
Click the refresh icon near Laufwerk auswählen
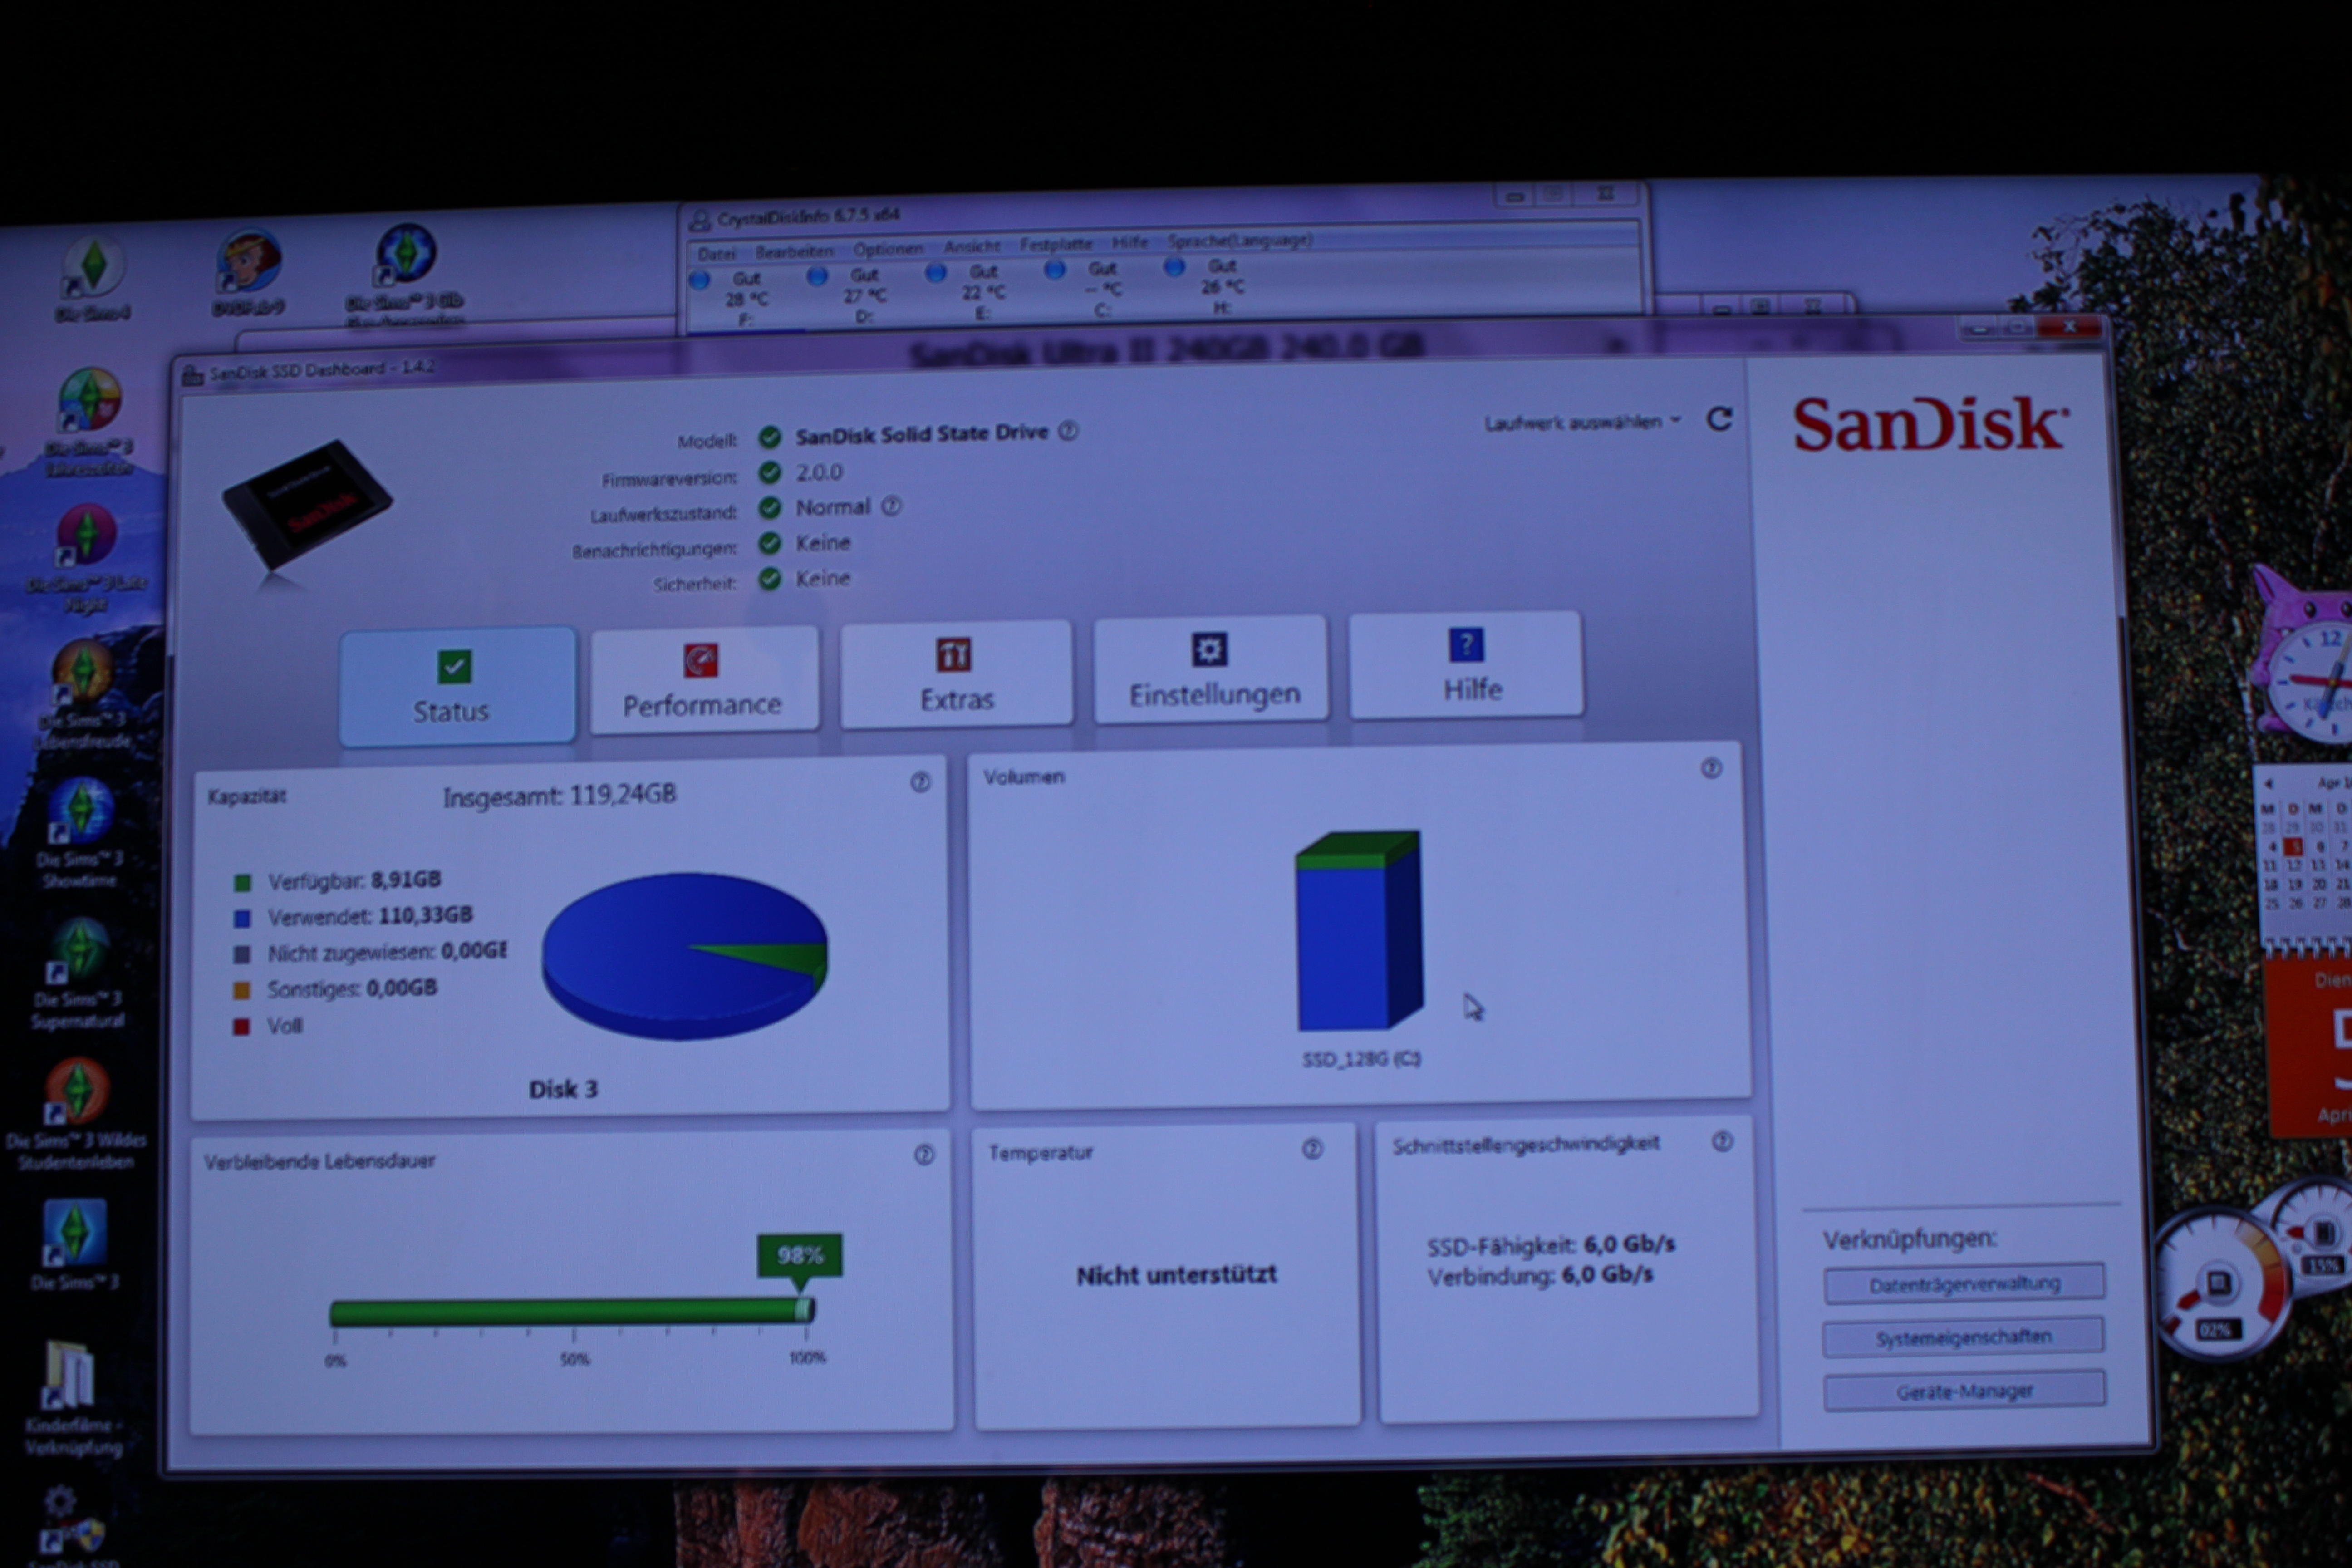point(1719,419)
